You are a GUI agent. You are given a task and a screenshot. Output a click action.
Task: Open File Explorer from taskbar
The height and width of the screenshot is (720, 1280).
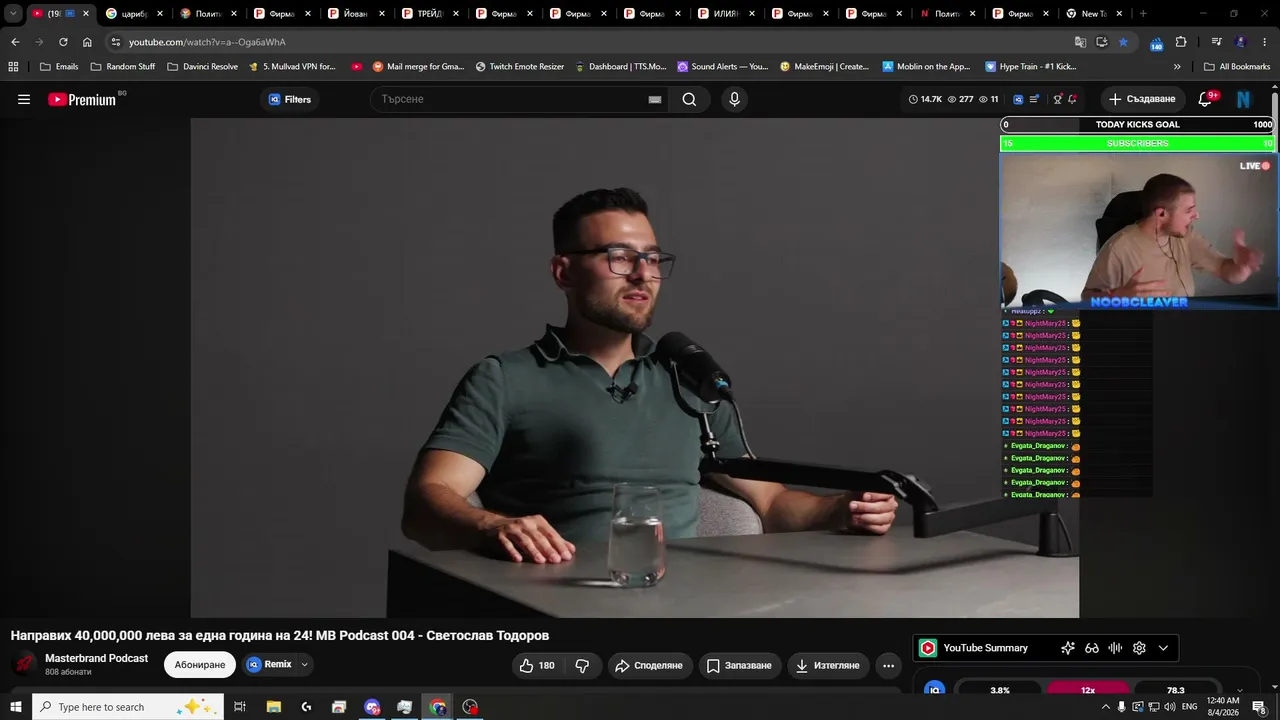[274, 707]
